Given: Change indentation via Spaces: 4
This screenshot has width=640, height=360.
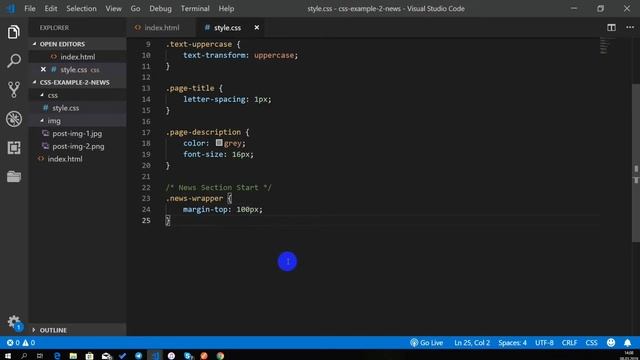Looking at the screenshot, I should [x=512, y=343].
